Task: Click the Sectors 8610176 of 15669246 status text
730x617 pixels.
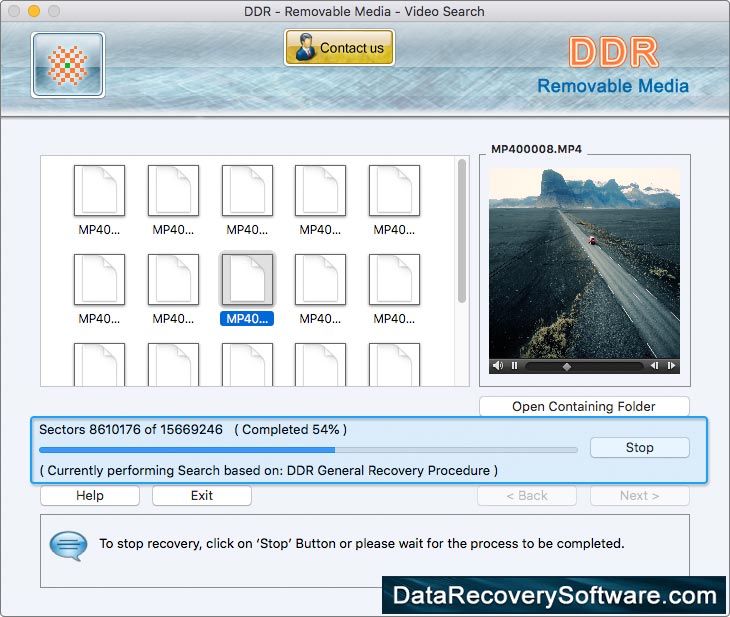Action: (x=131, y=429)
